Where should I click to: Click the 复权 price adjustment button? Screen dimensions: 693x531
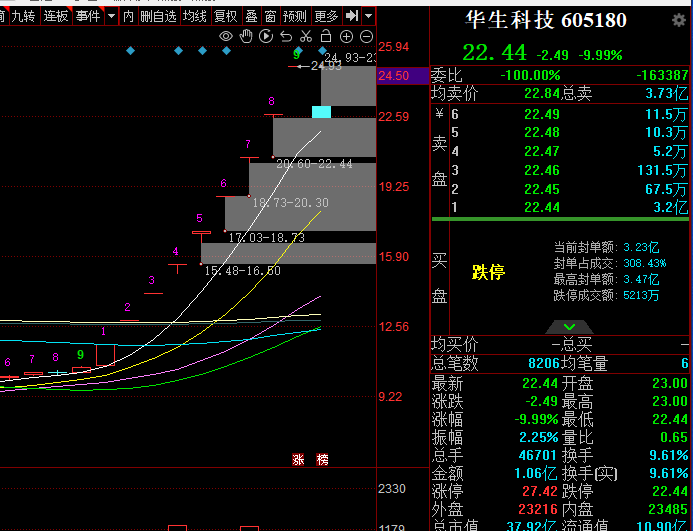point(226,16)
